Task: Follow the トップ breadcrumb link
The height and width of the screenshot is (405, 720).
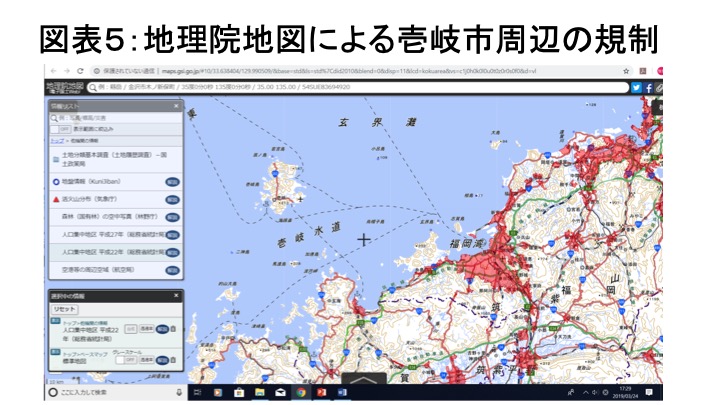Action: tap(57, 141)
